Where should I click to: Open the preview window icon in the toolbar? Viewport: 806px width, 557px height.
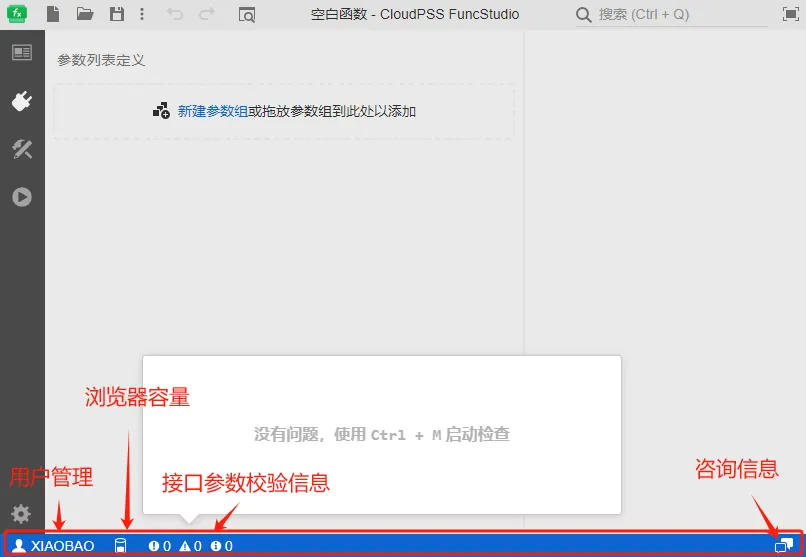click(x=247, y=15)
